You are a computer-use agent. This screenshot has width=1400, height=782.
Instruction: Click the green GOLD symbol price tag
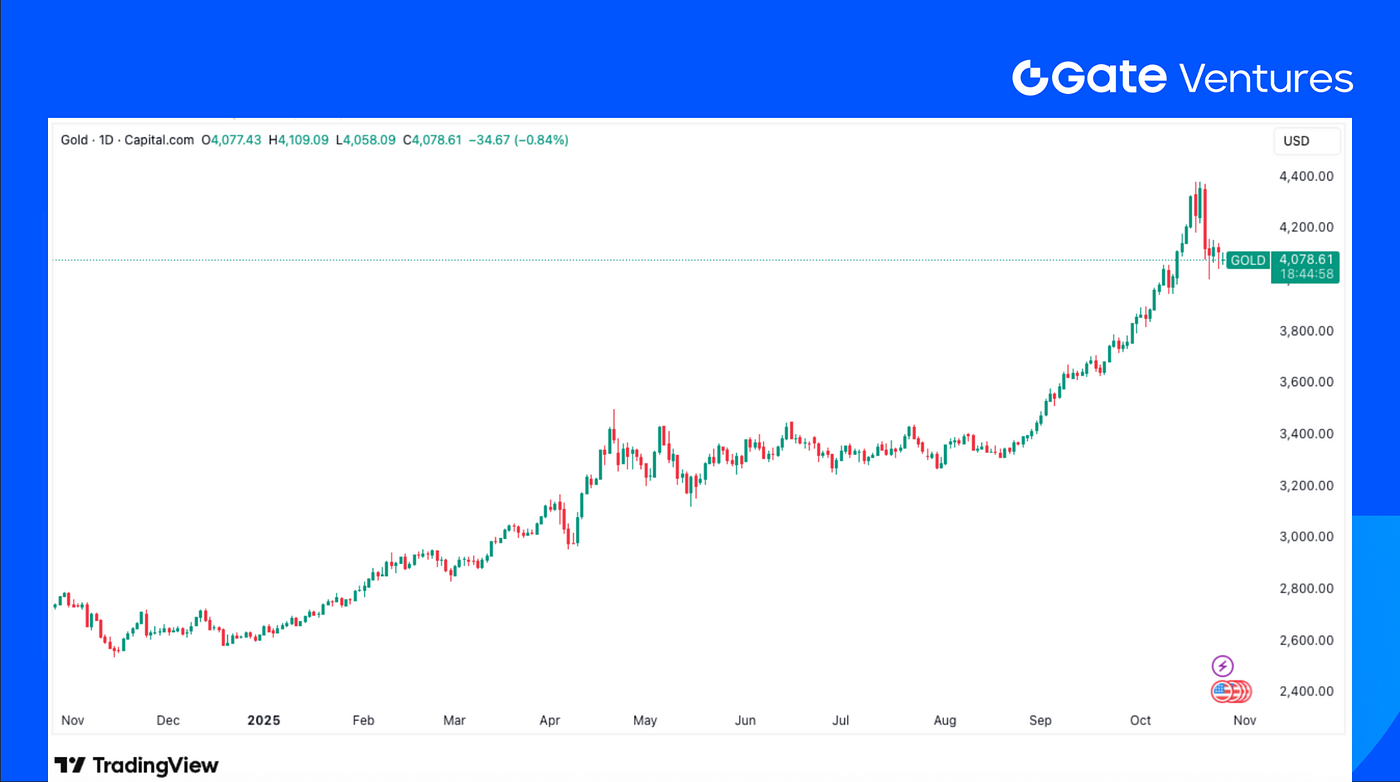pos(1247,260)
